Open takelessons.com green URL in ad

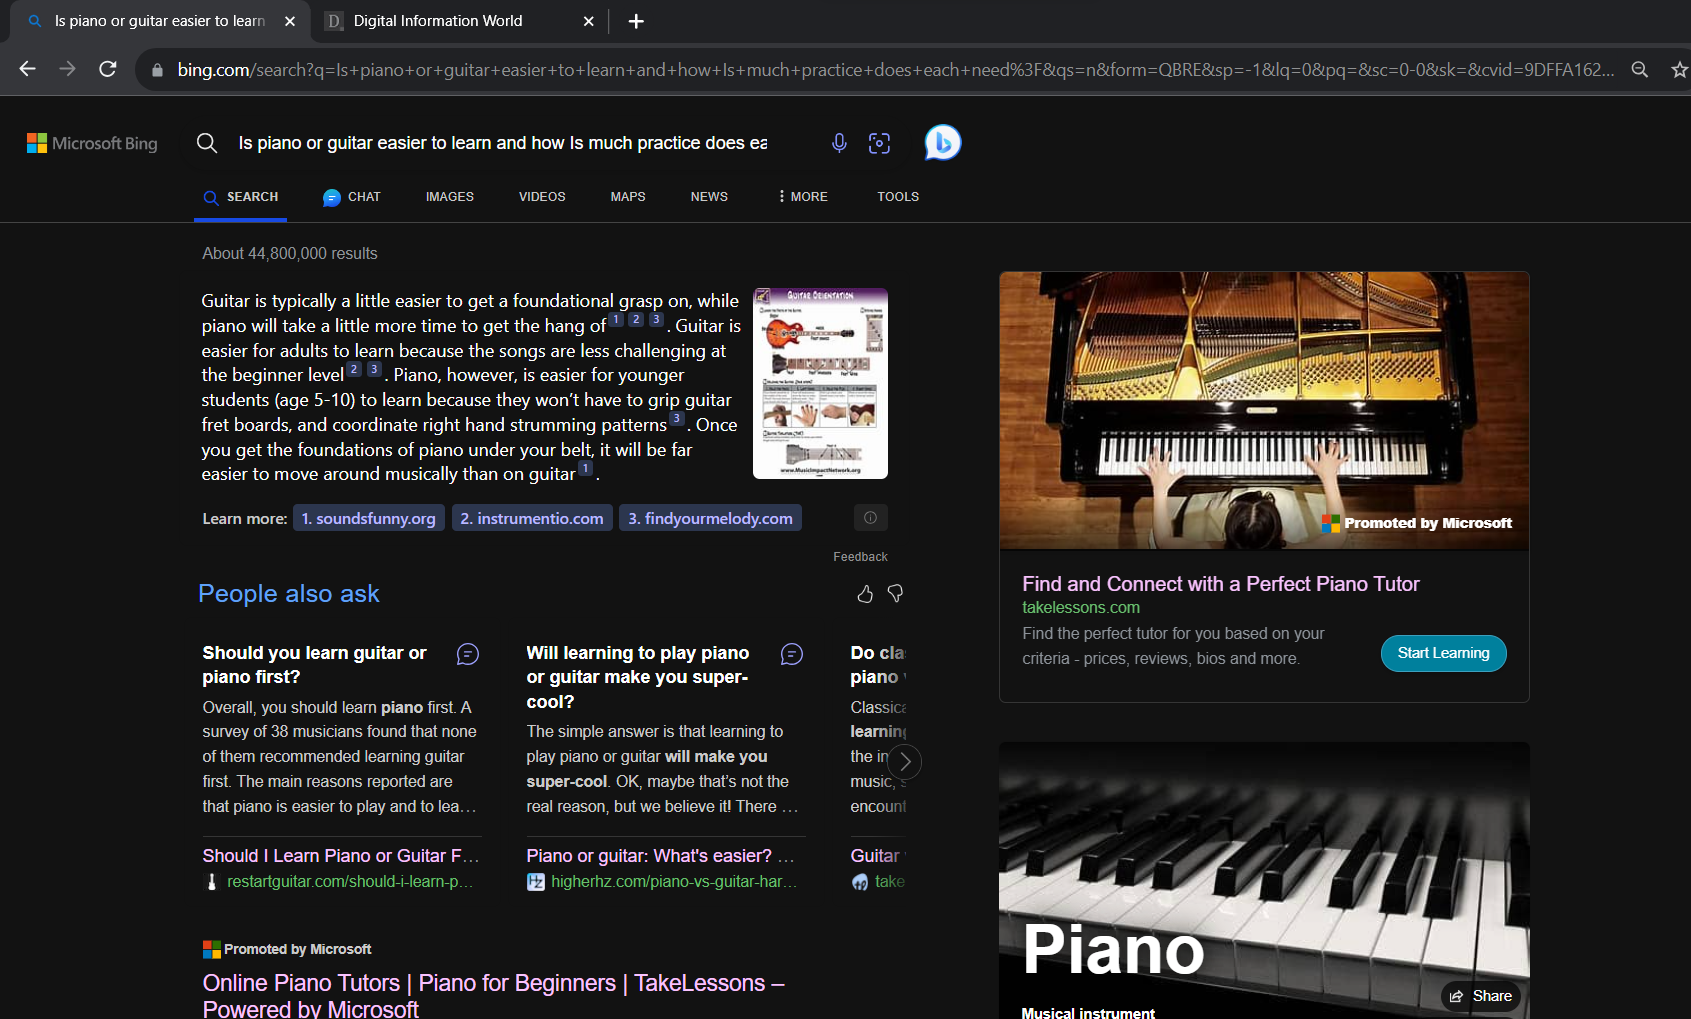[x=1081, y=608]
